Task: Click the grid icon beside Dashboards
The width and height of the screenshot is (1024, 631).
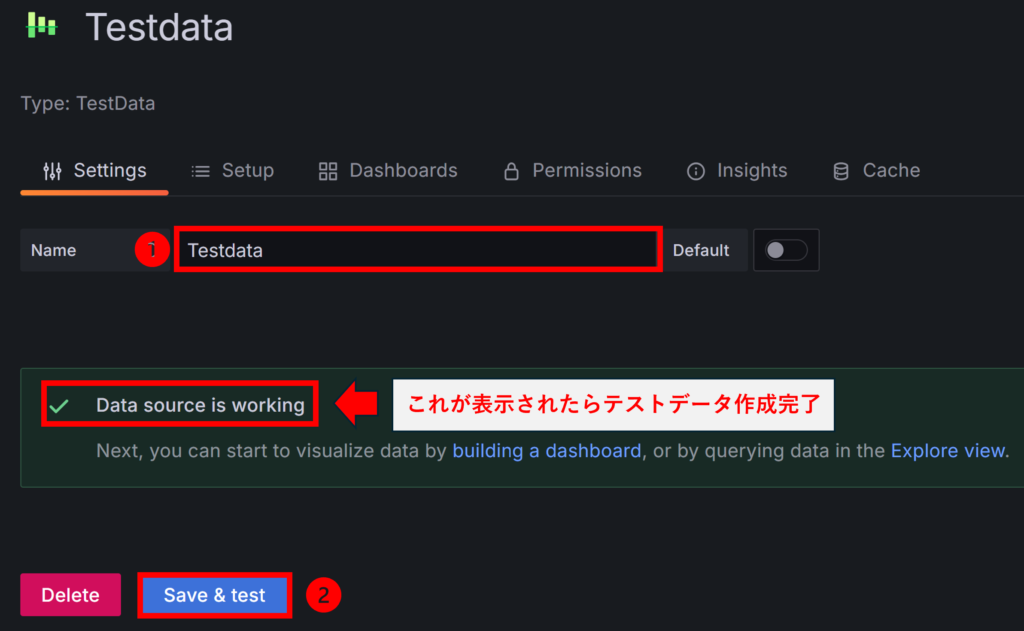Action: 328,171
